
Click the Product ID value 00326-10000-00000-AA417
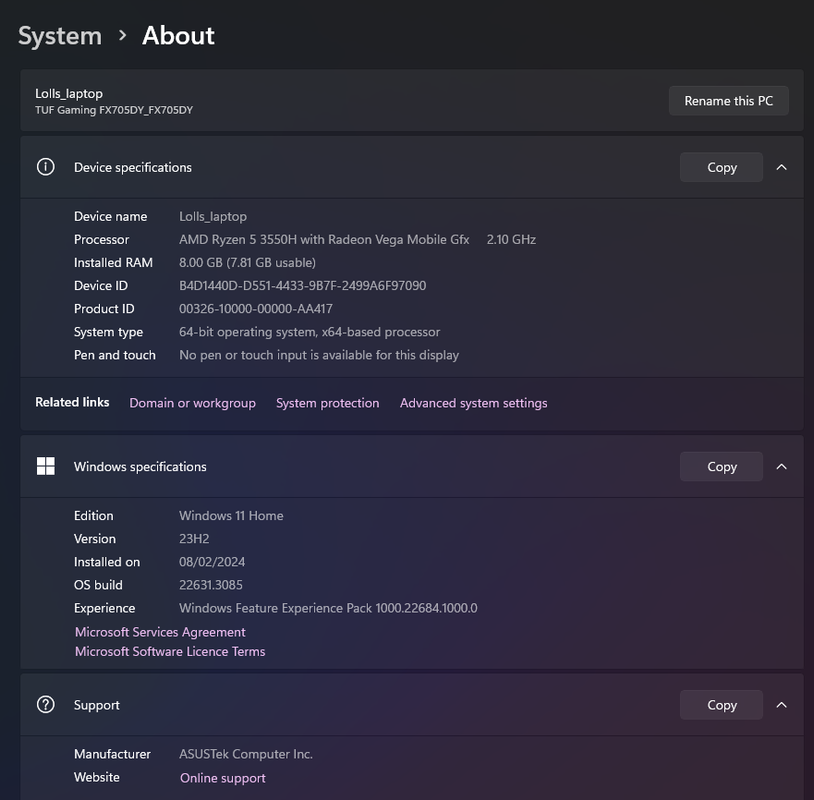(256, 308)
